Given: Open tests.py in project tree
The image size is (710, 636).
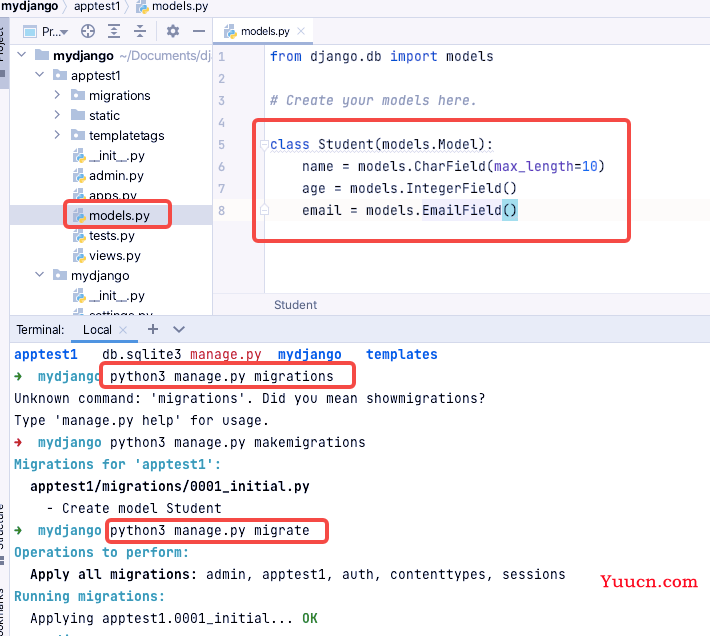Looking at the screenshot, I should (x=111, y=236).
